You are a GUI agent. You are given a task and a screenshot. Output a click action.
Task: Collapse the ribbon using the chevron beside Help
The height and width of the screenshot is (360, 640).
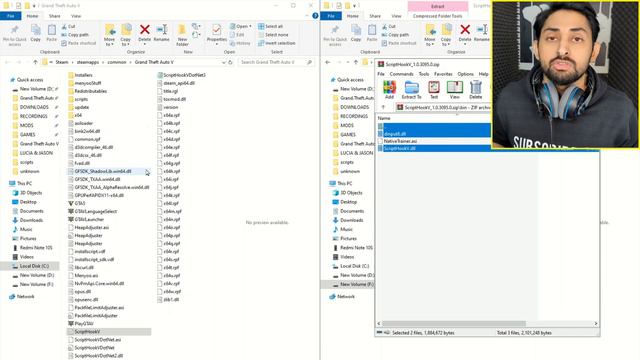point(307,16)
